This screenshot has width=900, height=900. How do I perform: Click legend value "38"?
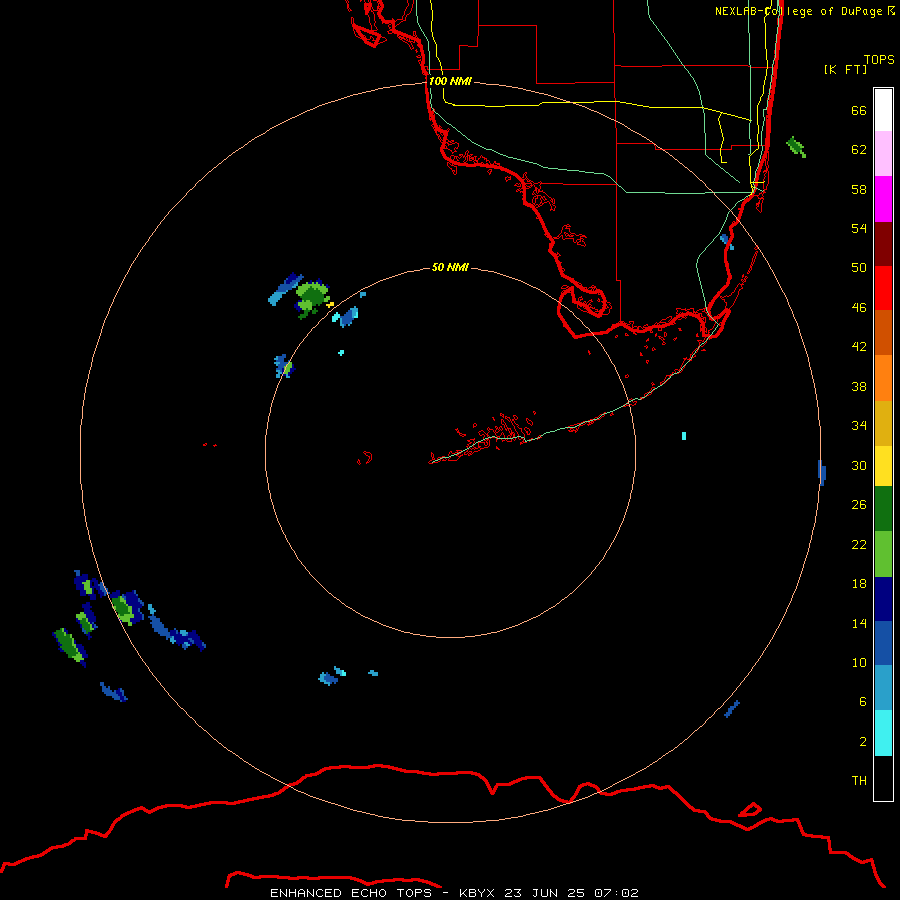(x=859, y=387)
